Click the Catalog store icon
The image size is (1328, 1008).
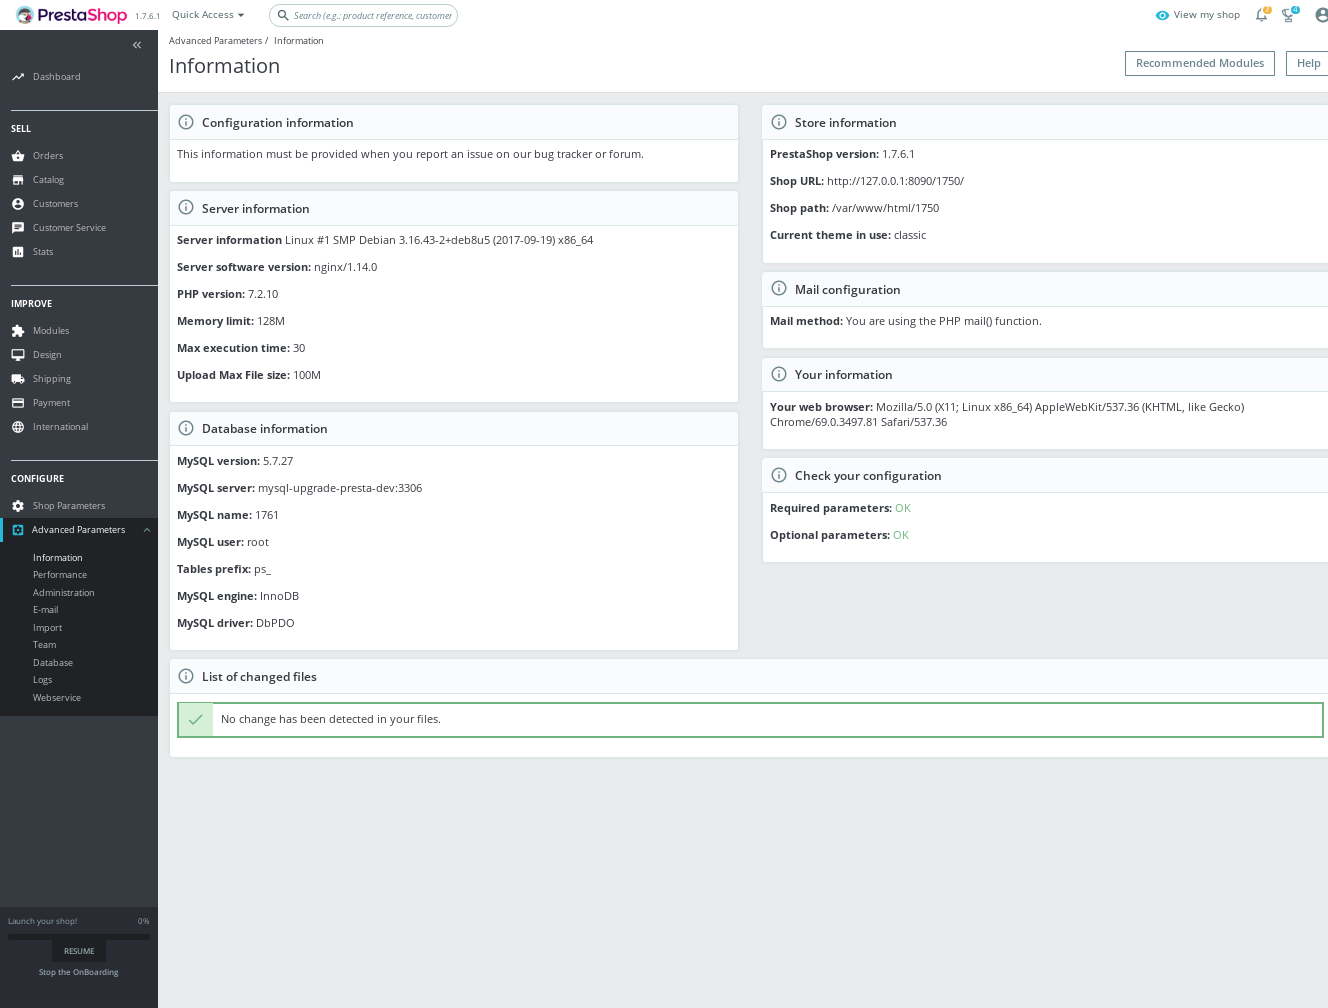tap(18, 180)
